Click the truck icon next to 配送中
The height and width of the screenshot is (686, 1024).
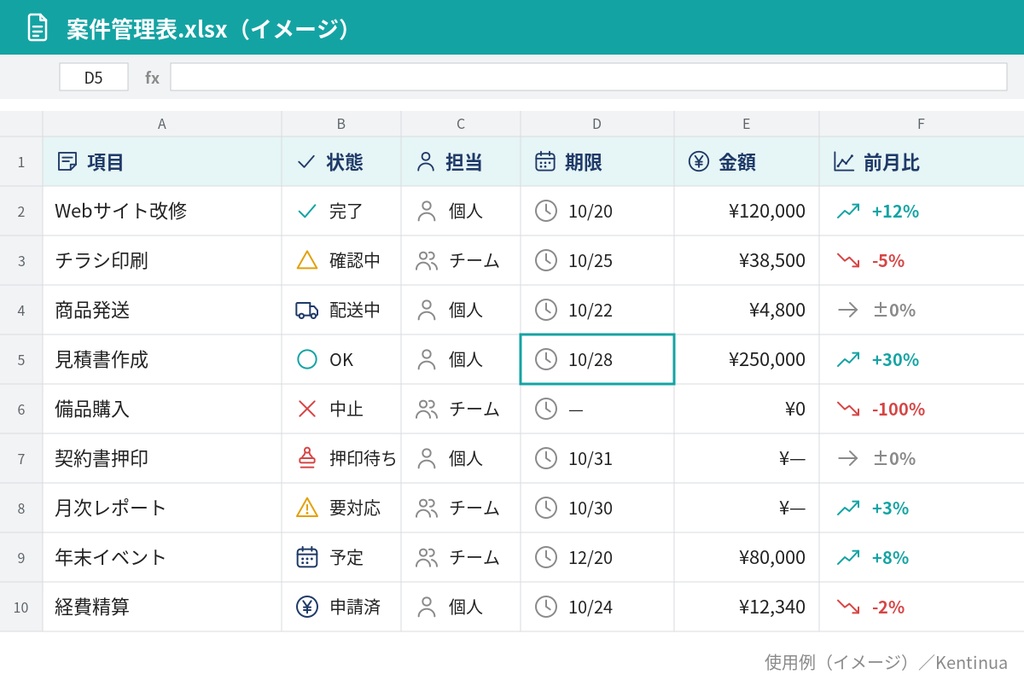point(307,310)
